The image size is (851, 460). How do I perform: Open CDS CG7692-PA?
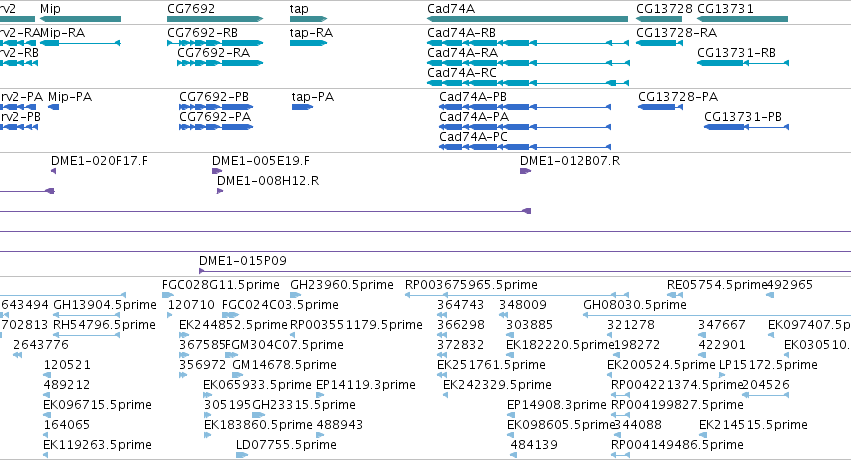[x=216, y=127]
